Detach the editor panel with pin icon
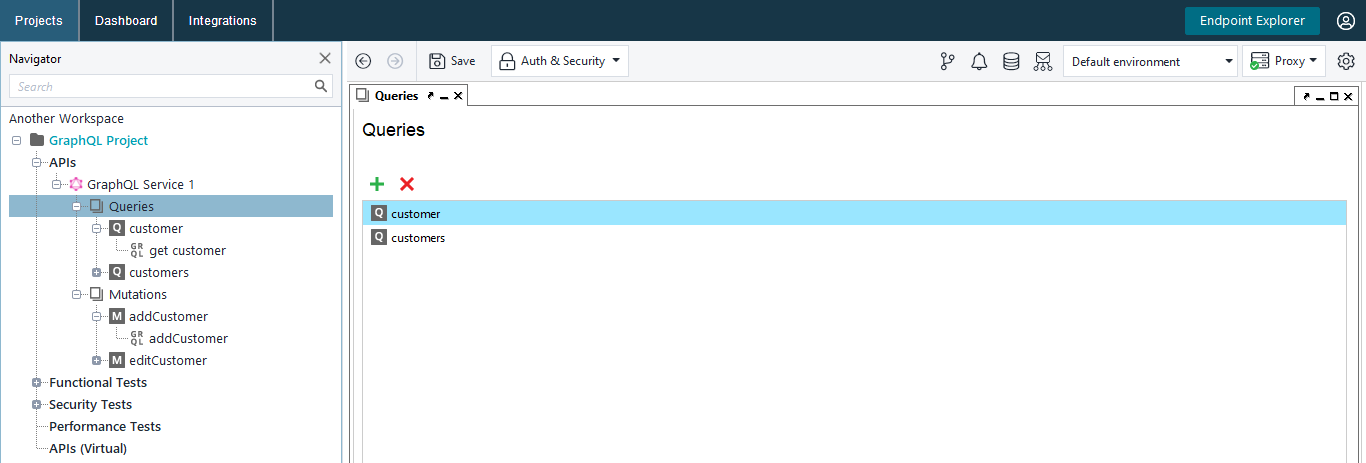 click(1307, 97)
